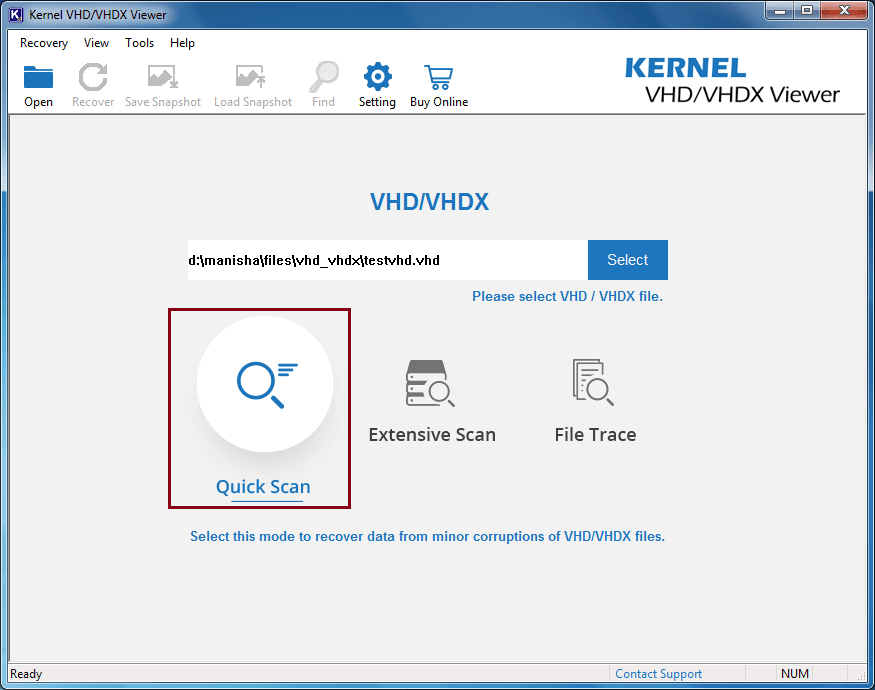The image size is (875, 690).
Task: Click the Ready status bar text
Action: pyautogui.click(x=26, y=674)
